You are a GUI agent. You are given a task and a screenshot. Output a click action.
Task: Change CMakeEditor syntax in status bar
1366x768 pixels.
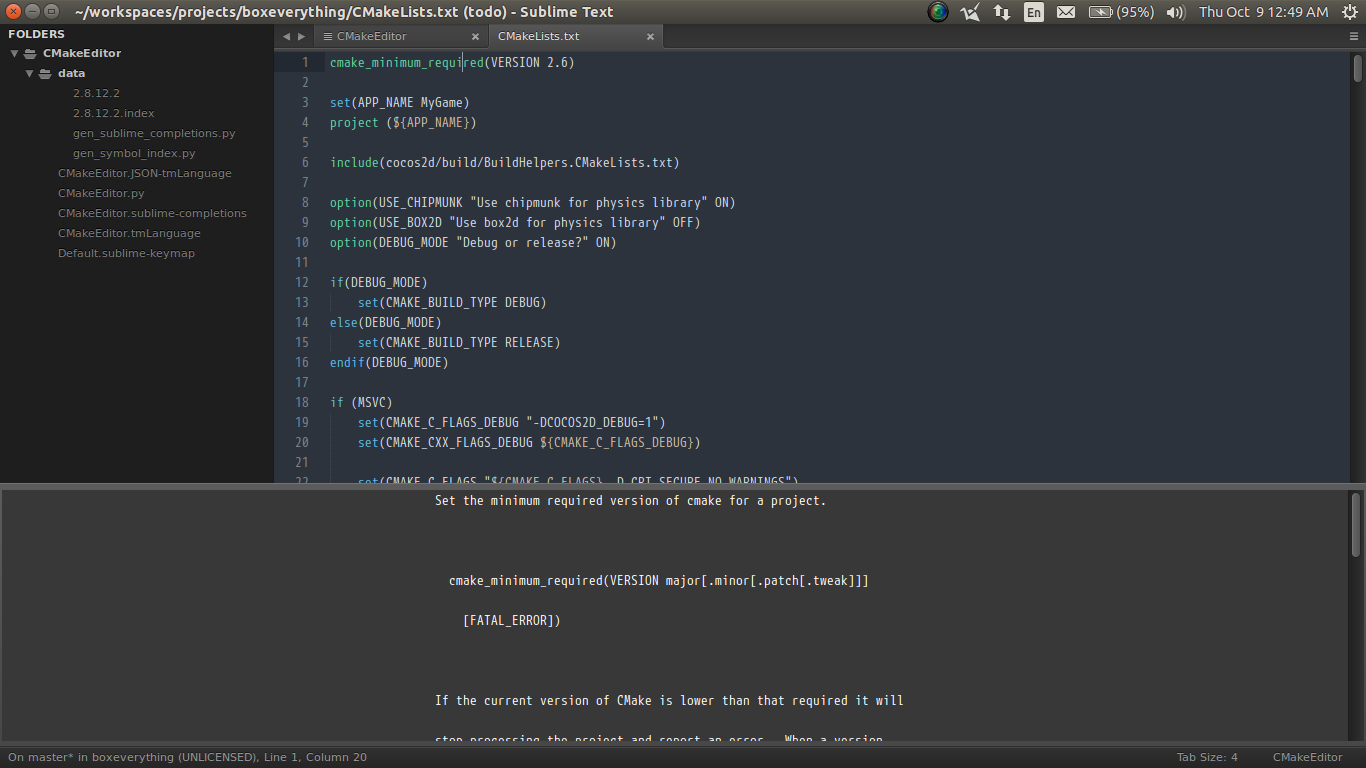1307,757
